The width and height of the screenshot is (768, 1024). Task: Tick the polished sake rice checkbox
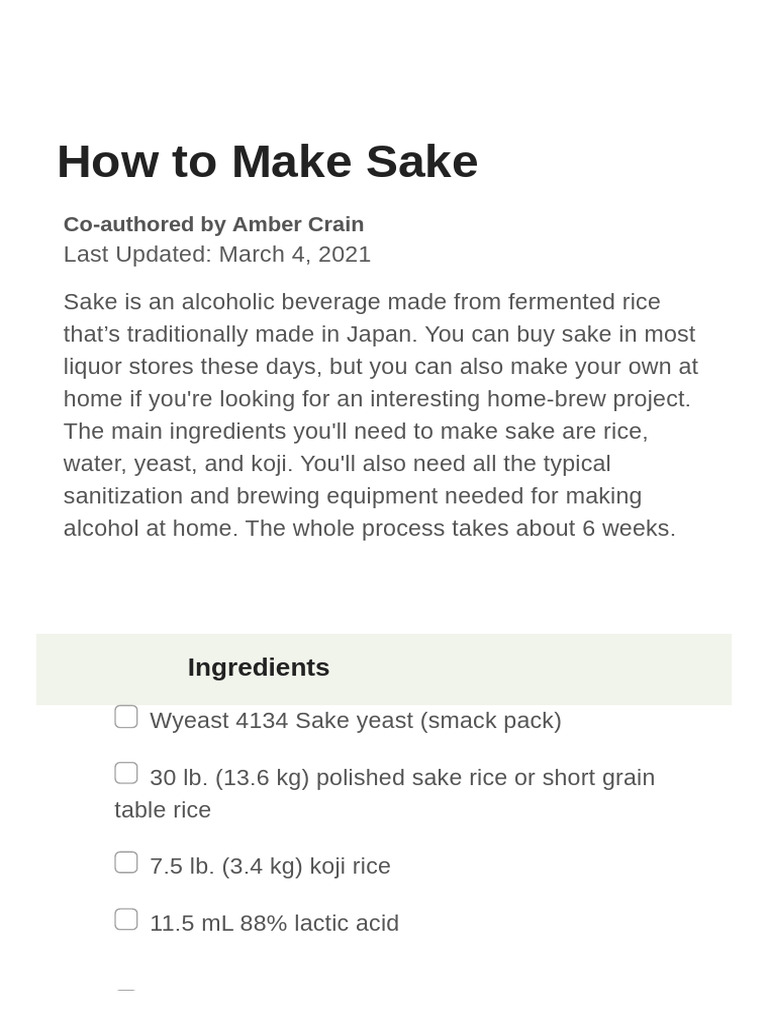coord(126,774)
